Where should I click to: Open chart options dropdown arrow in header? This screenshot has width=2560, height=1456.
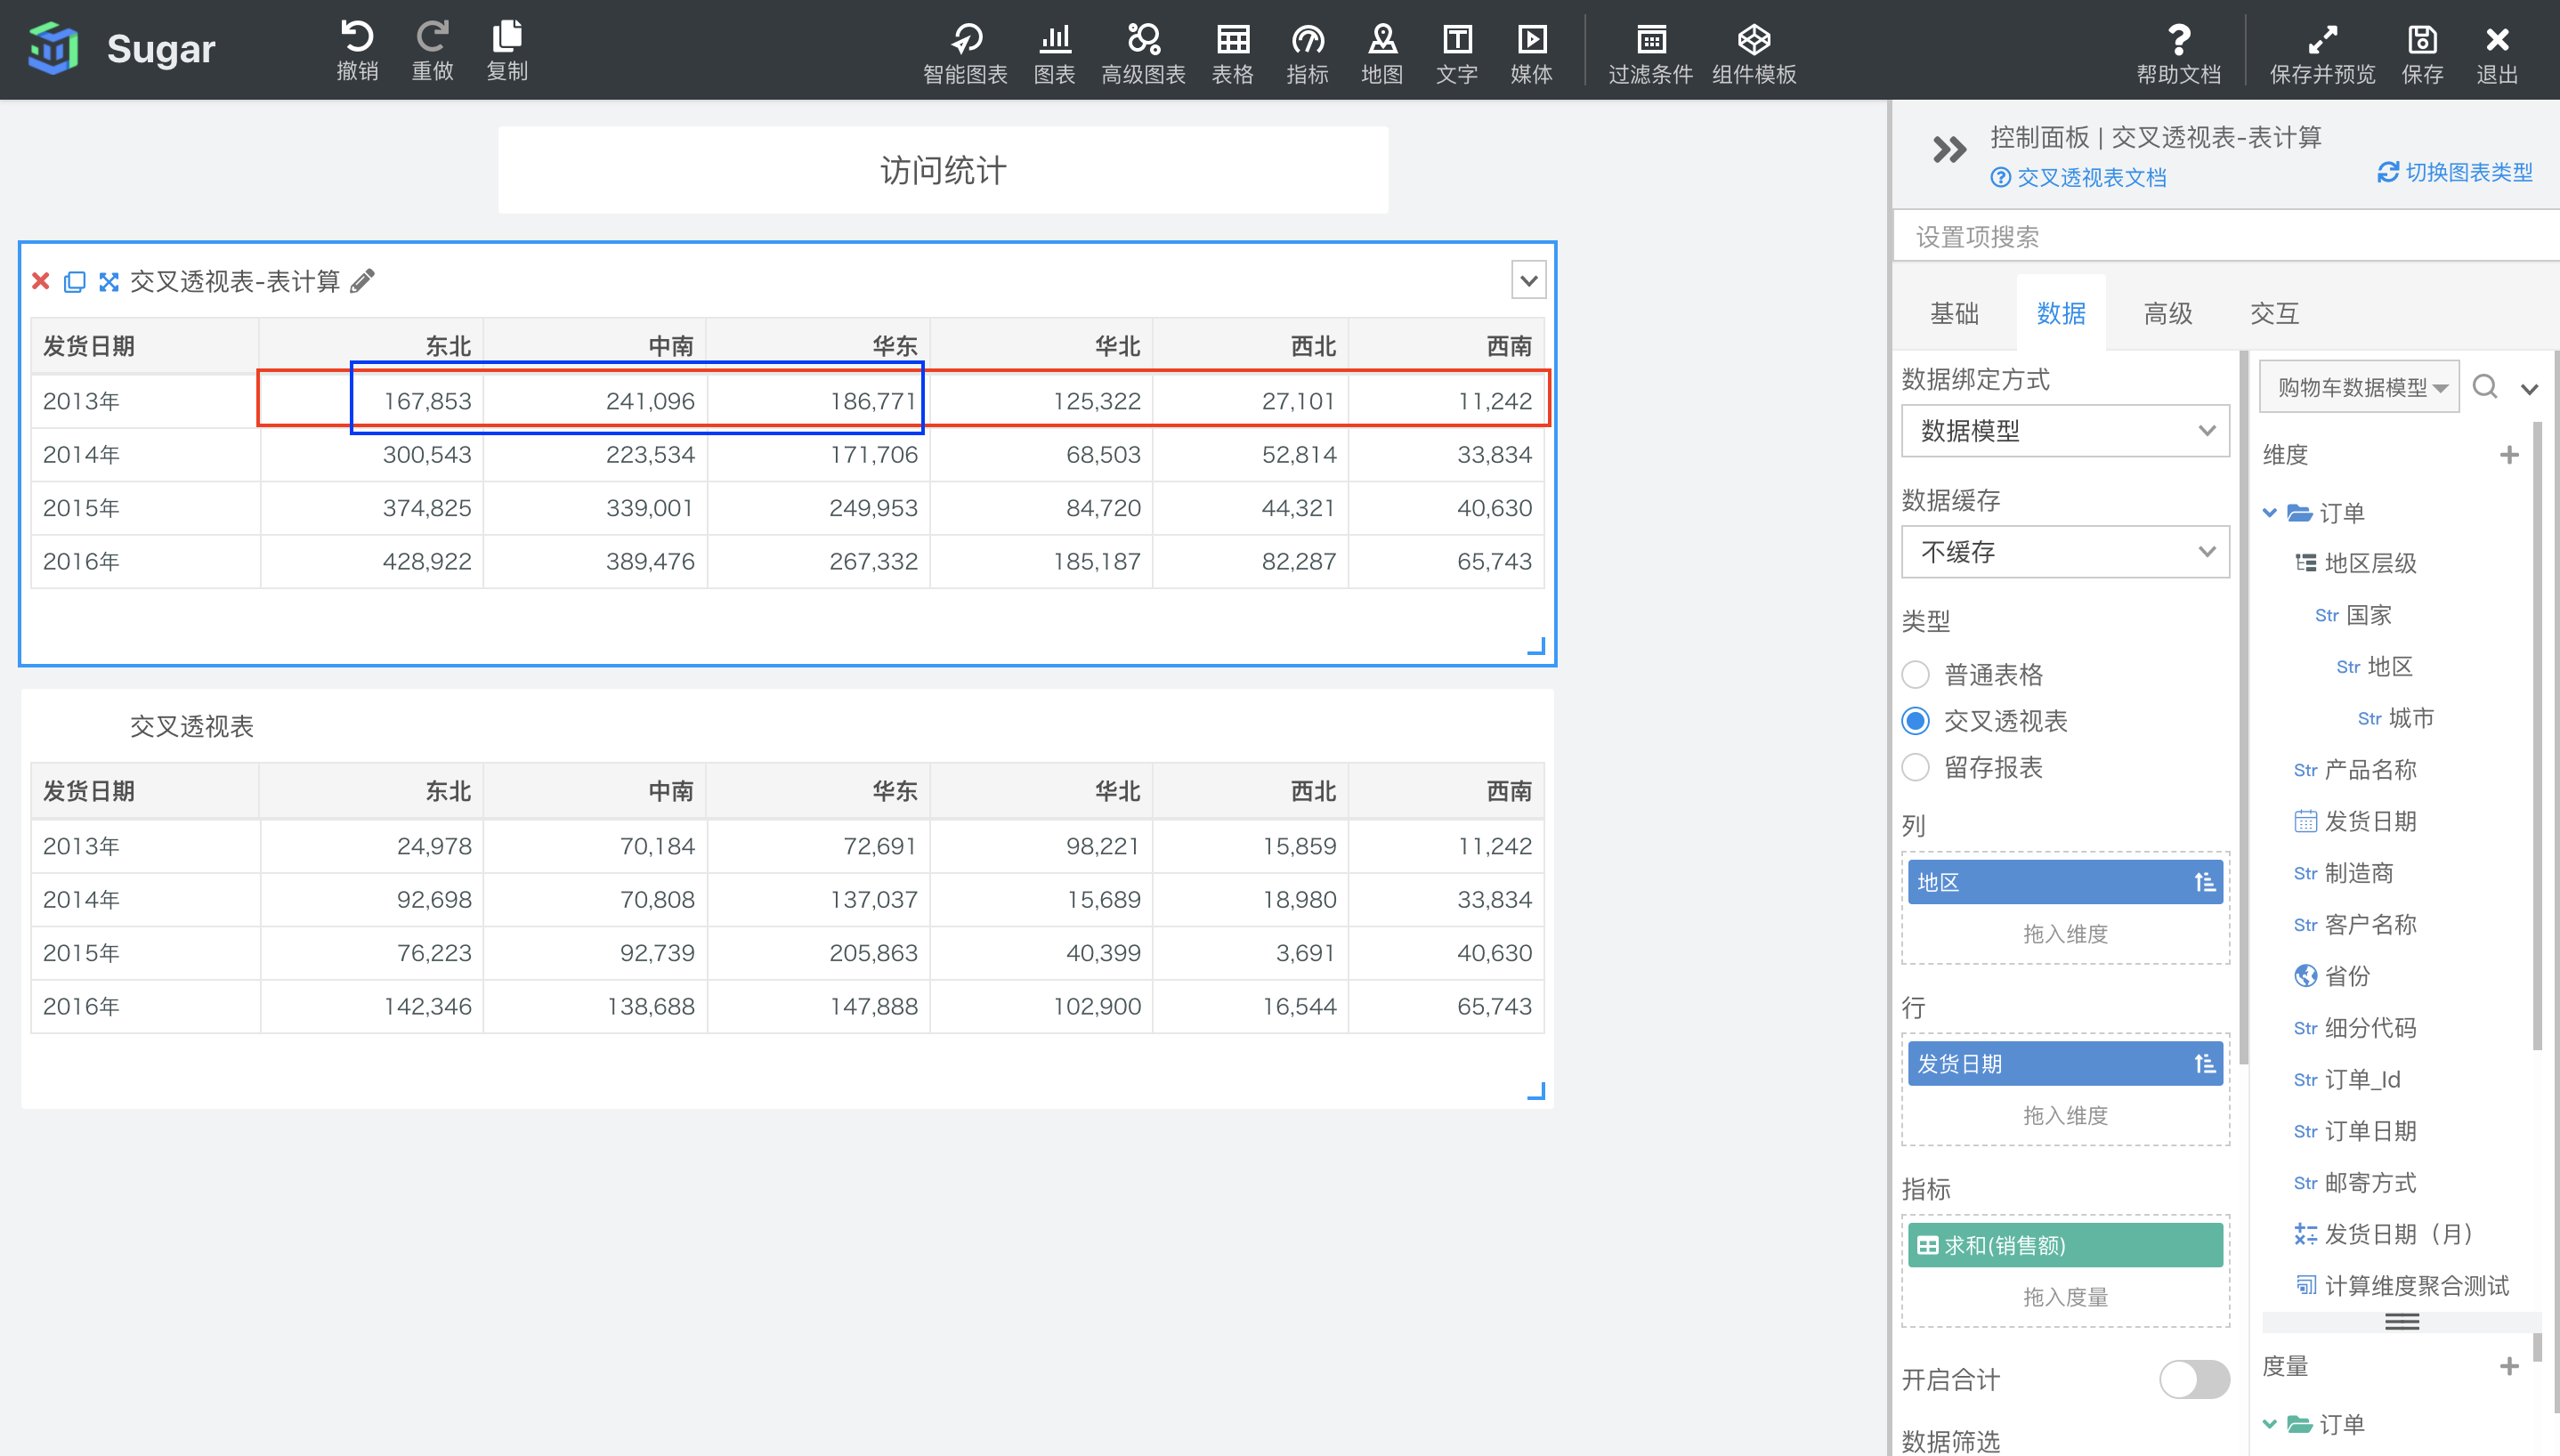pos(1528,281)
